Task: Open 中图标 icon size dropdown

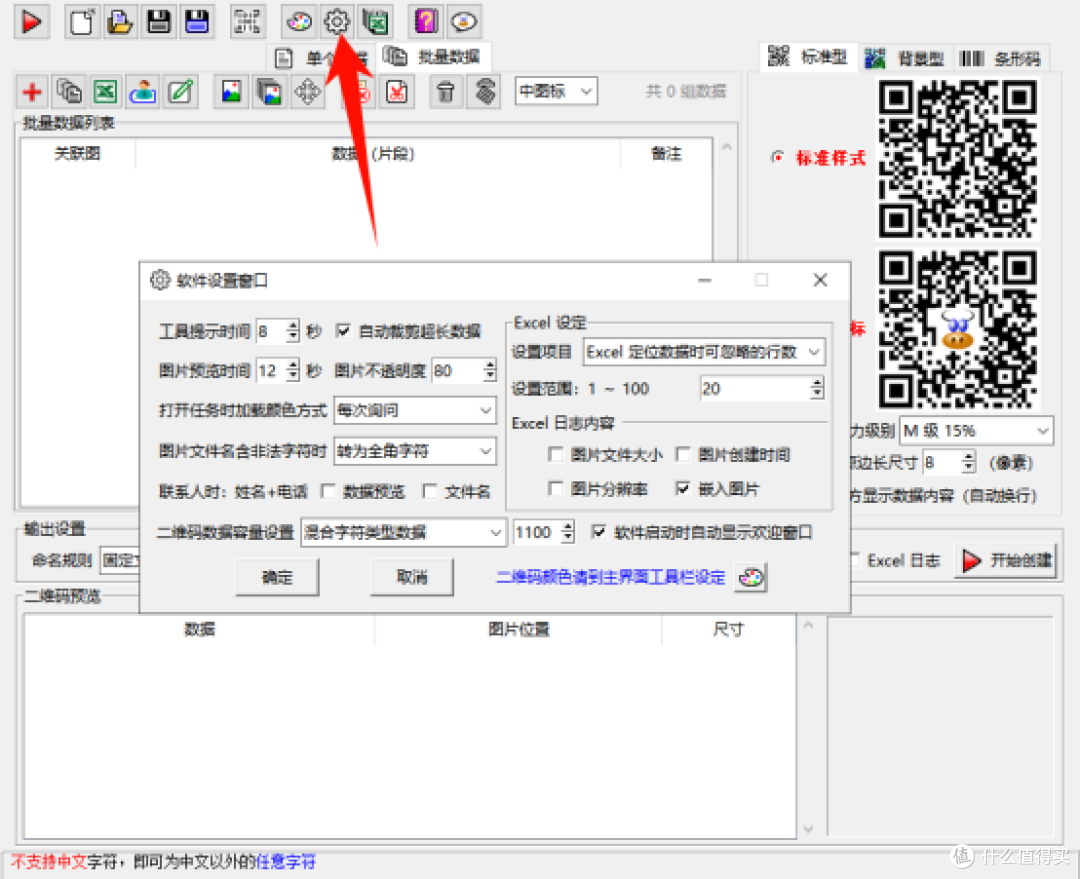Action: [x=556, y=91]
